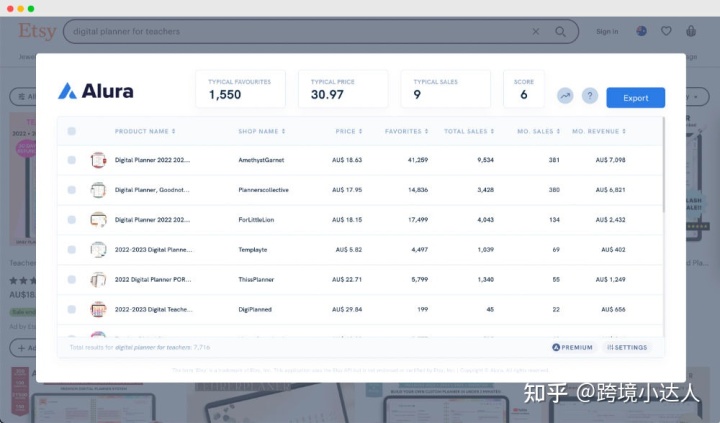Click the blue Export button
This screenshot has width=720, height=423.
click(x=635, y=97)
